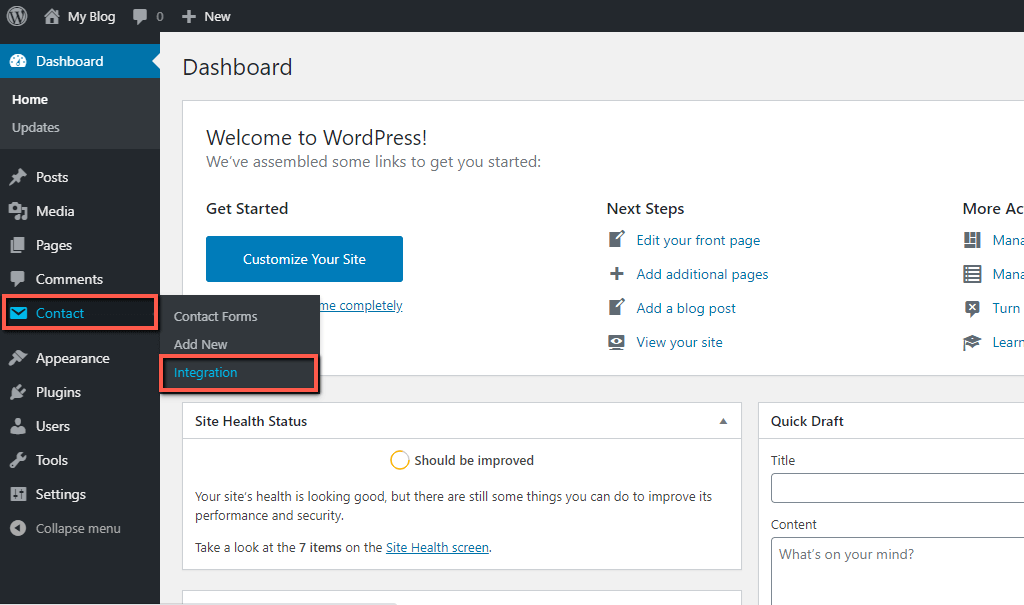This screenshot has height=605, width=1024.
Task: Go to Updates under Dashboard
Action: [35, 127]
